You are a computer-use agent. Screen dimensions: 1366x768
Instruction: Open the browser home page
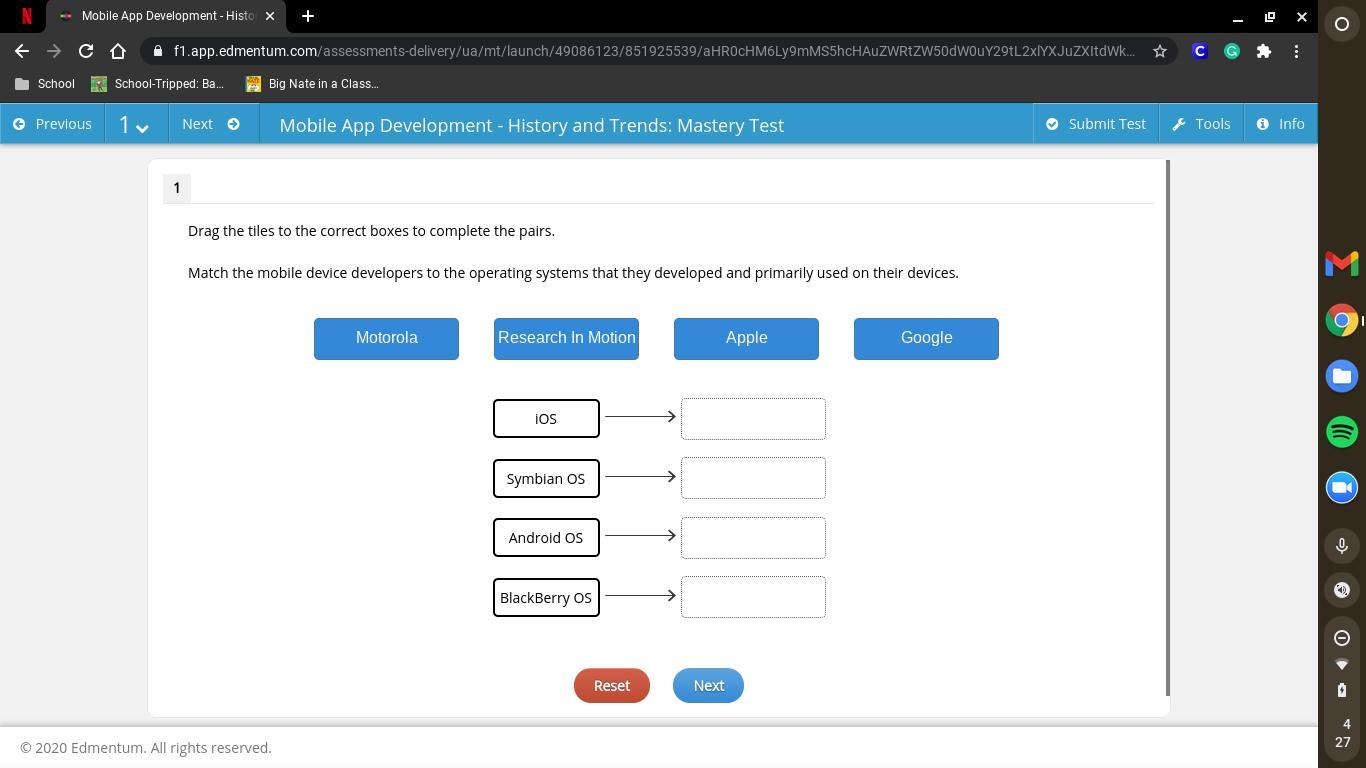point(118,51)
